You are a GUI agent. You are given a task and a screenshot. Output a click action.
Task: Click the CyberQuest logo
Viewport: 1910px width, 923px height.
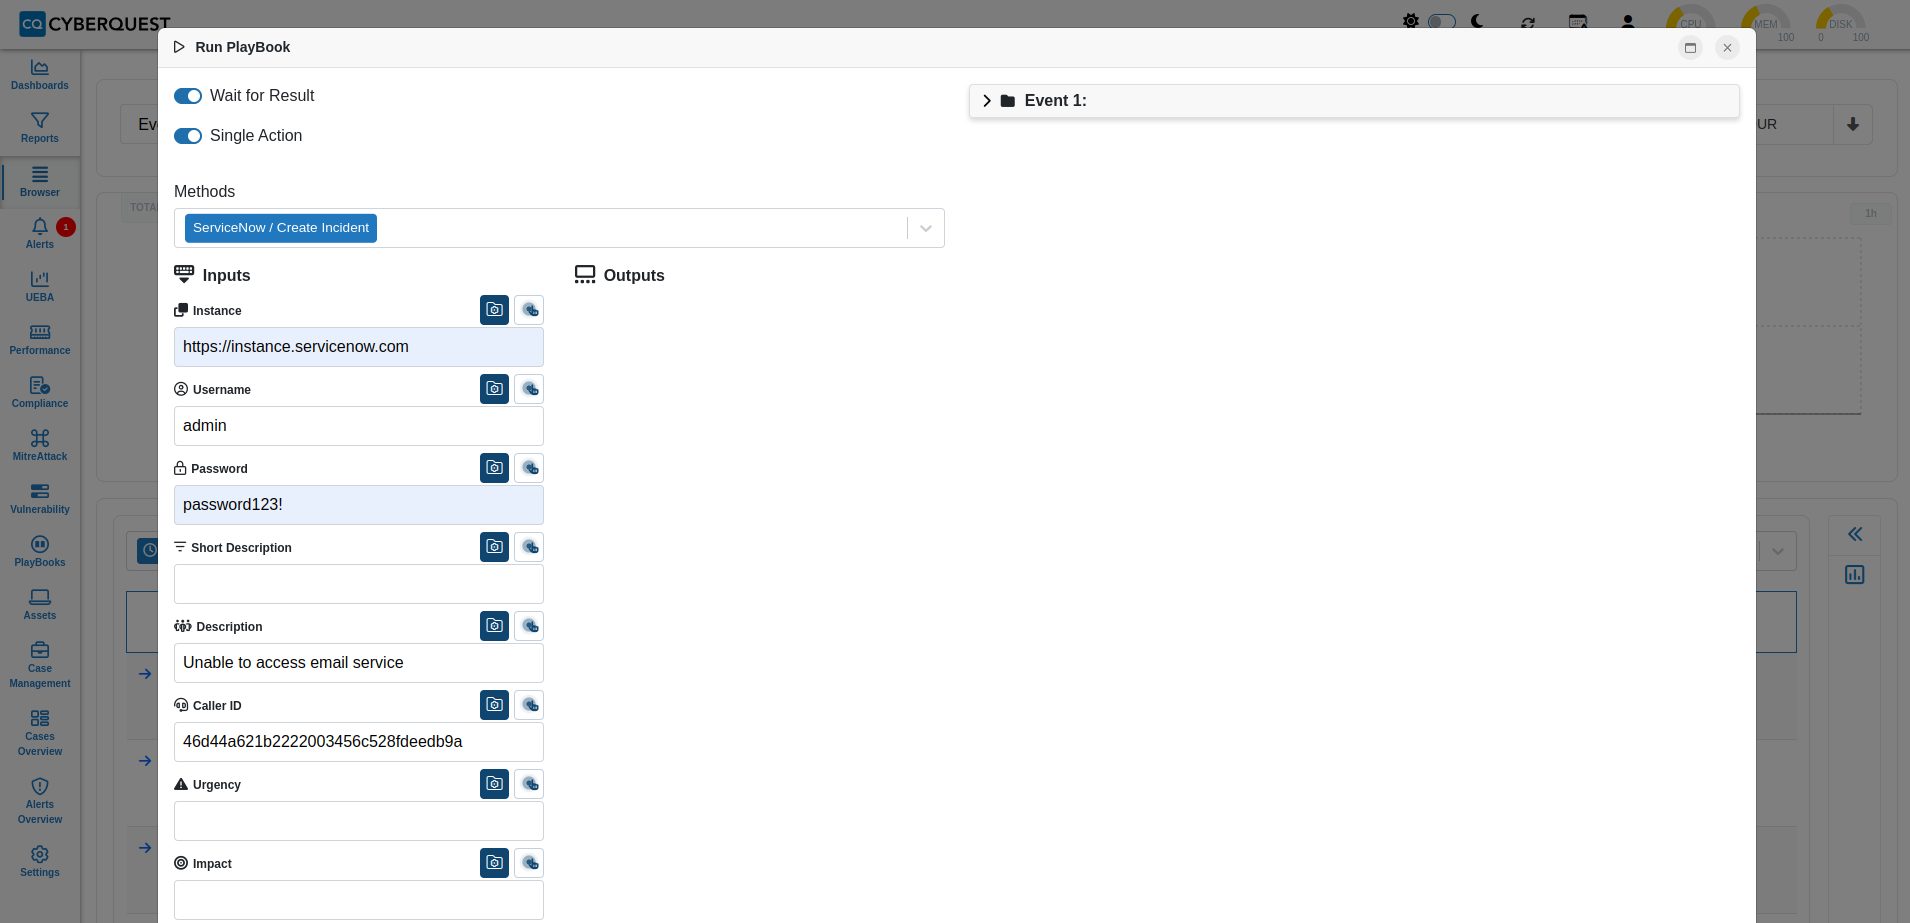point(95,24)
